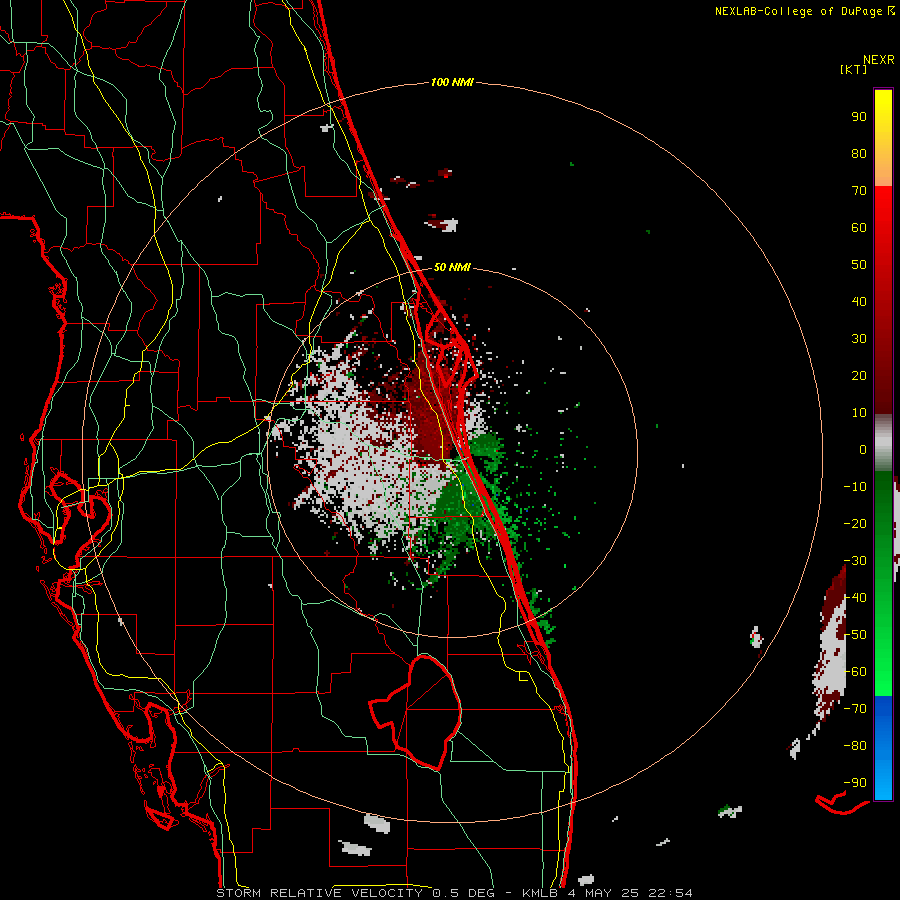Click the positive 20 scale value
Viewport: 900px width, 900px height.
point(859,375)
